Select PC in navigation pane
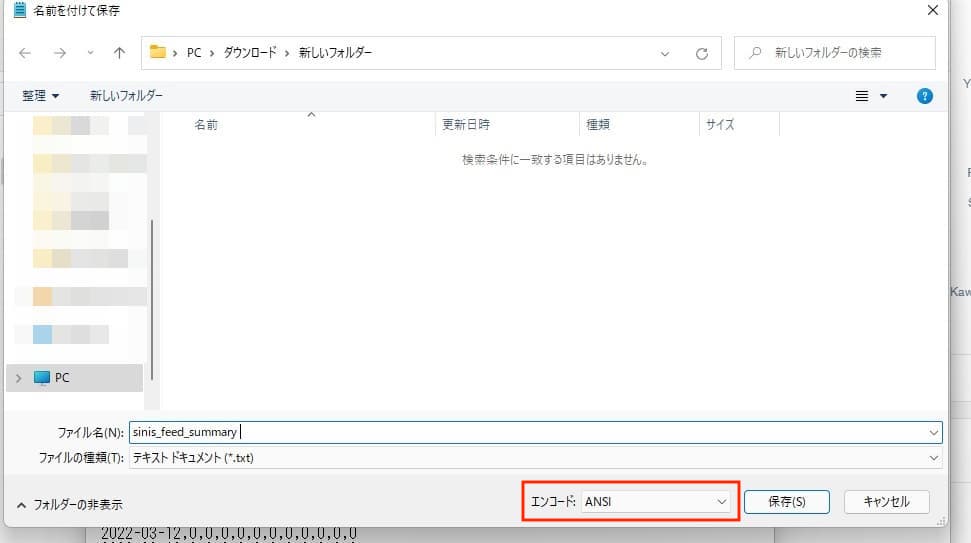 coord(75,378)
